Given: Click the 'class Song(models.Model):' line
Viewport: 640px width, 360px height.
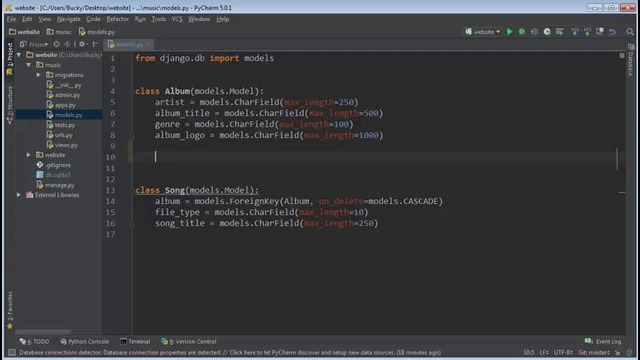Looking at the screenshot, I should click(x=197, y=190).
